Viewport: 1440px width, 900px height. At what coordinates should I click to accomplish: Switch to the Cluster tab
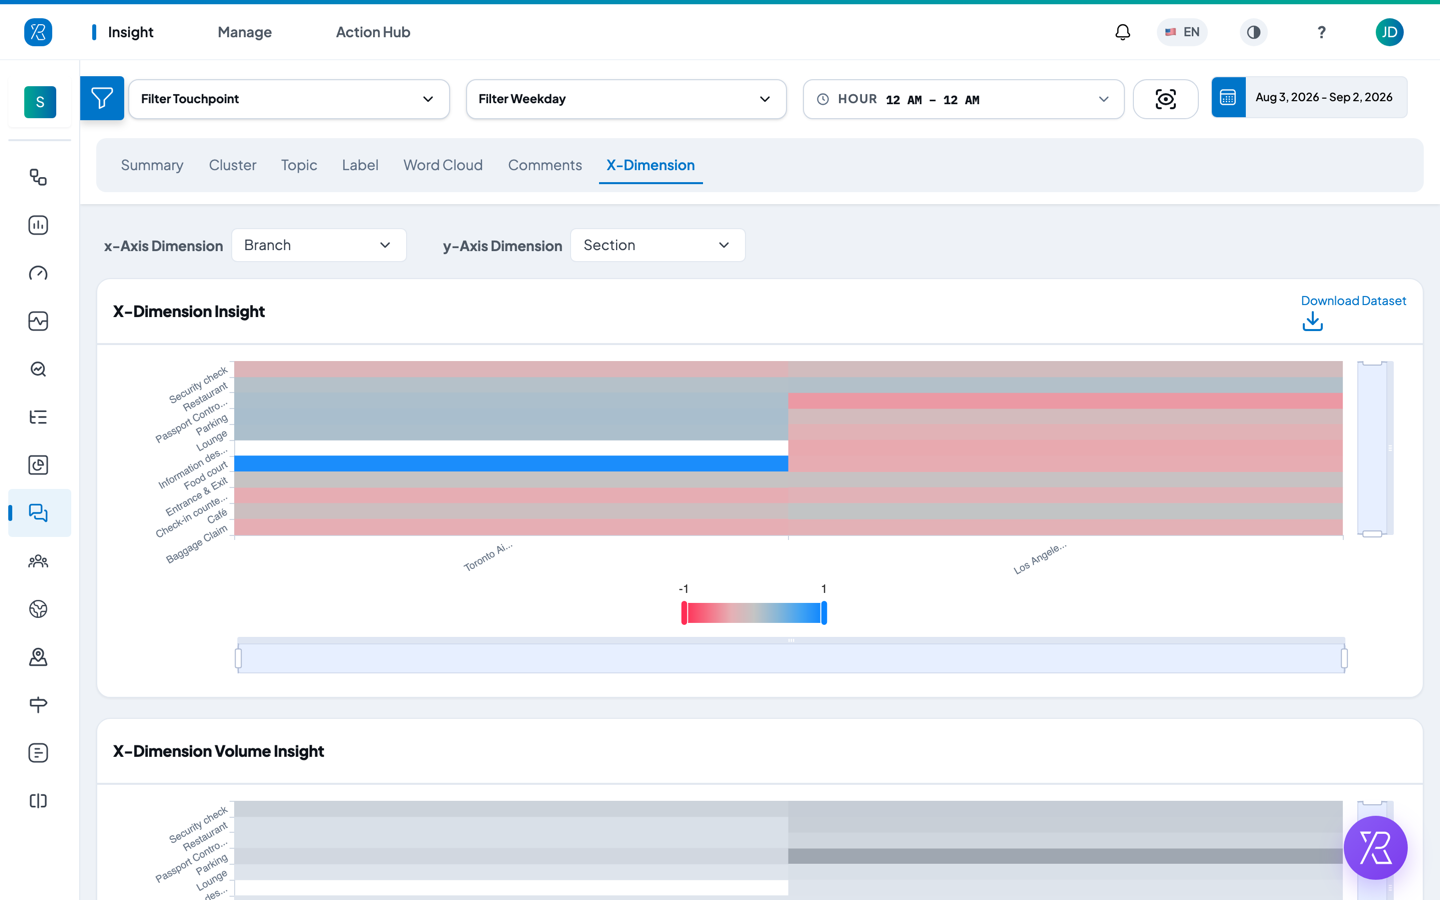coord(233,165)
